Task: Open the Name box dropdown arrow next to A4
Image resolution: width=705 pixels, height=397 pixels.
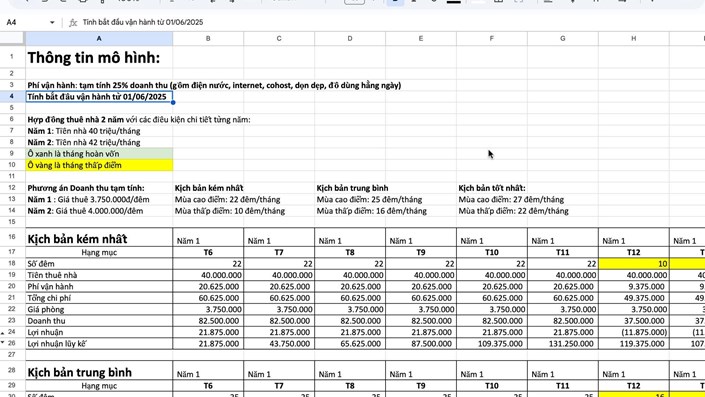Action: [52, 22]
